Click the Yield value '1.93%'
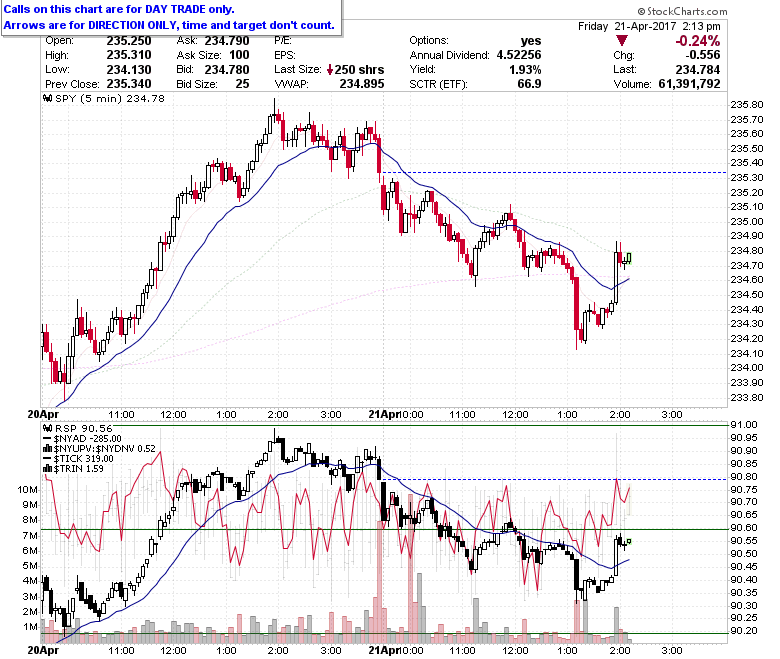The image size is (780, 659). point(525,70)
